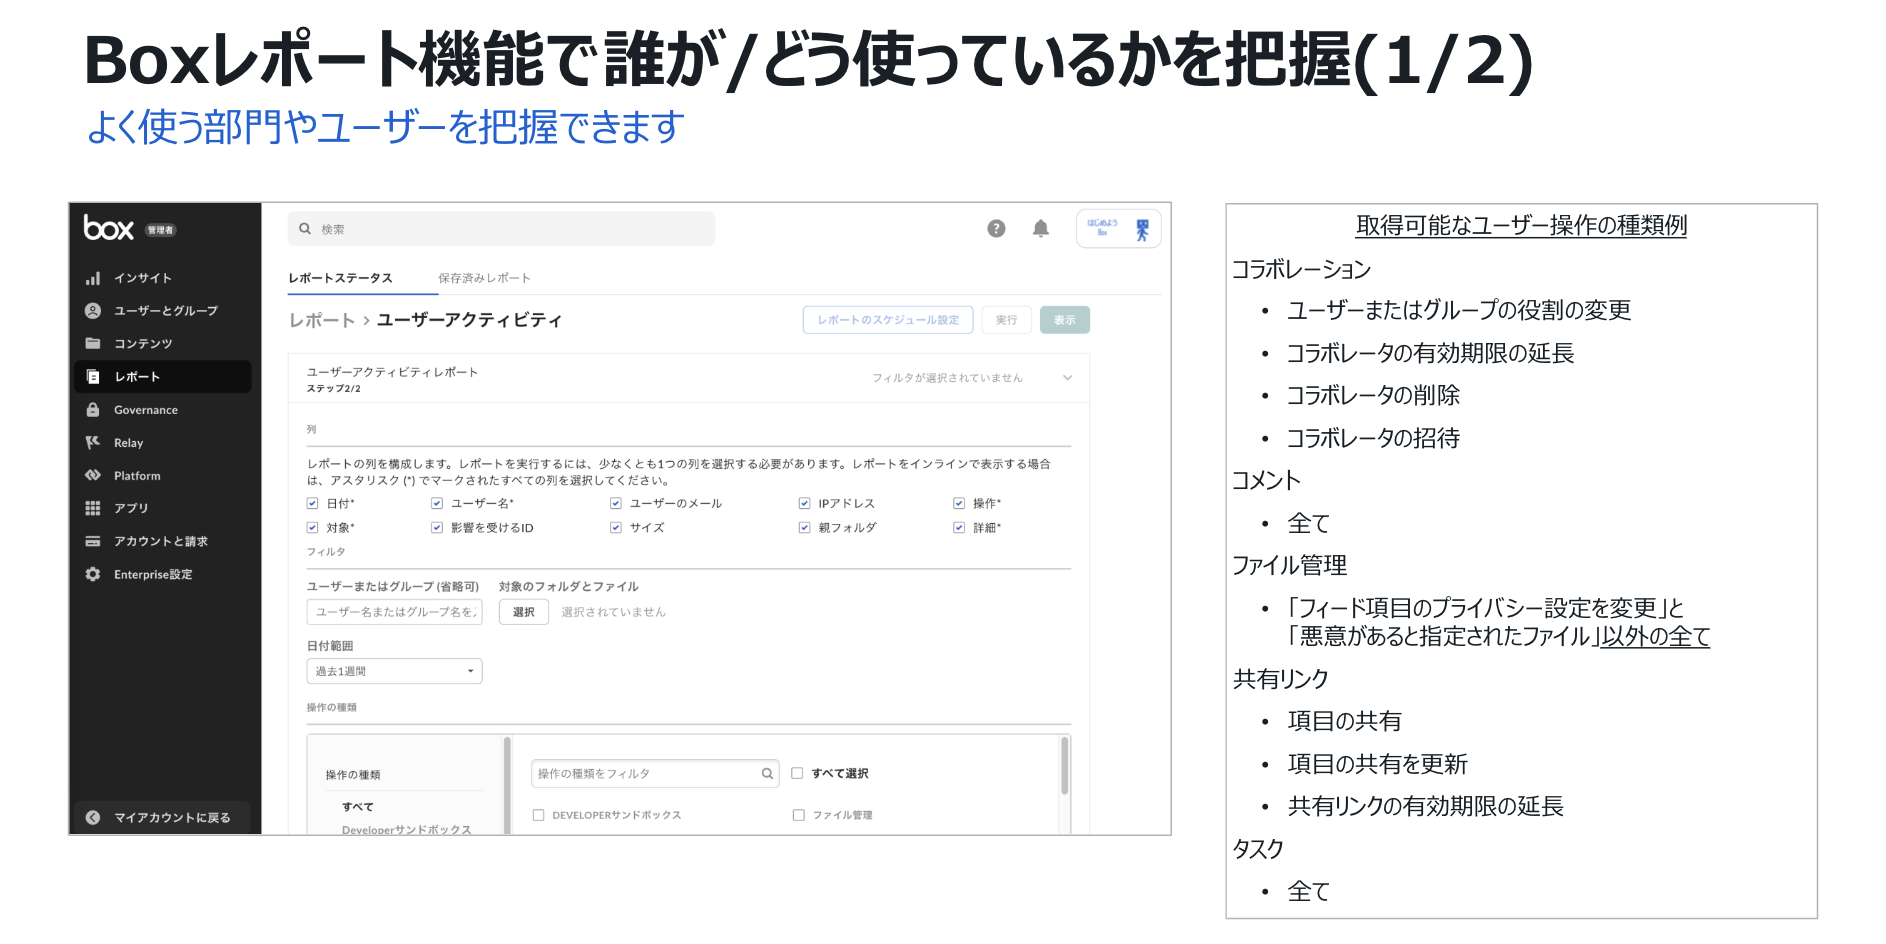Click the Insights bar chart icon
The image size is (1886, 944).
(93, 278)
